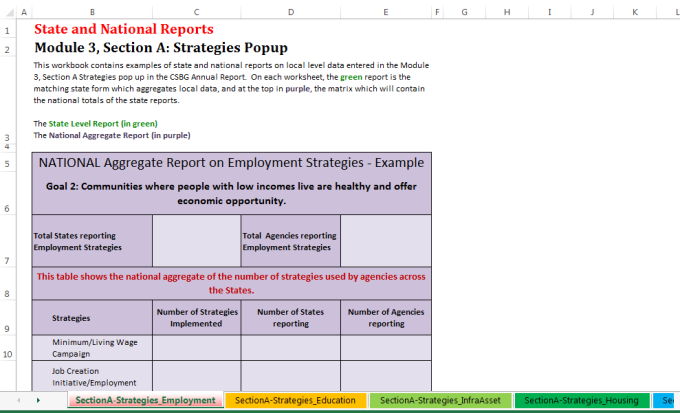The image size is (680, 413).
Task: Click the 'Number of Strategies Implemented' header cell
Action: [x=196, y=318]
